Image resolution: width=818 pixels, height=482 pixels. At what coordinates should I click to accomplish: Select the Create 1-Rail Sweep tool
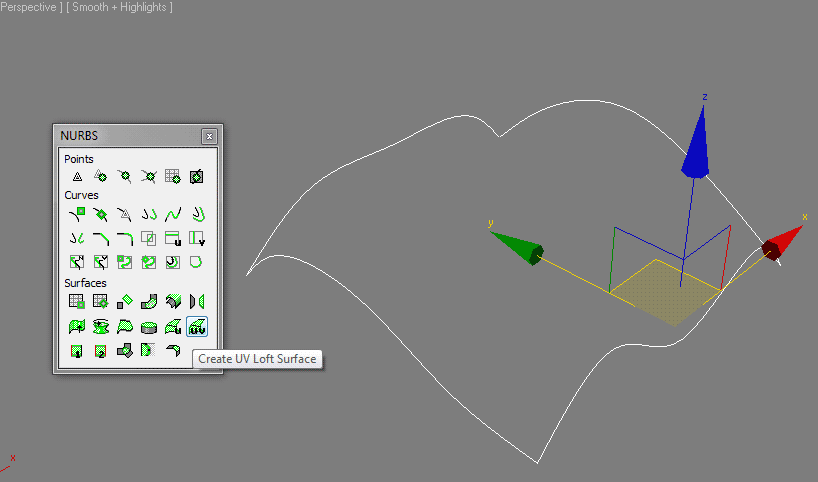point(77,351)
